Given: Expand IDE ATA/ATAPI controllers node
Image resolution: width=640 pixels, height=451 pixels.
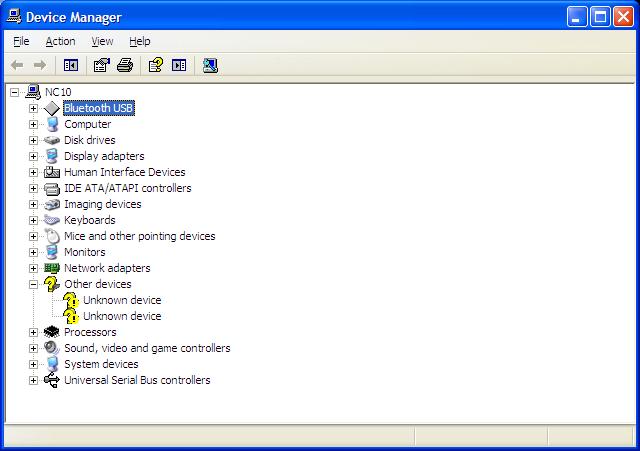Looking at the screenshot, I should (x=33, y=189).
